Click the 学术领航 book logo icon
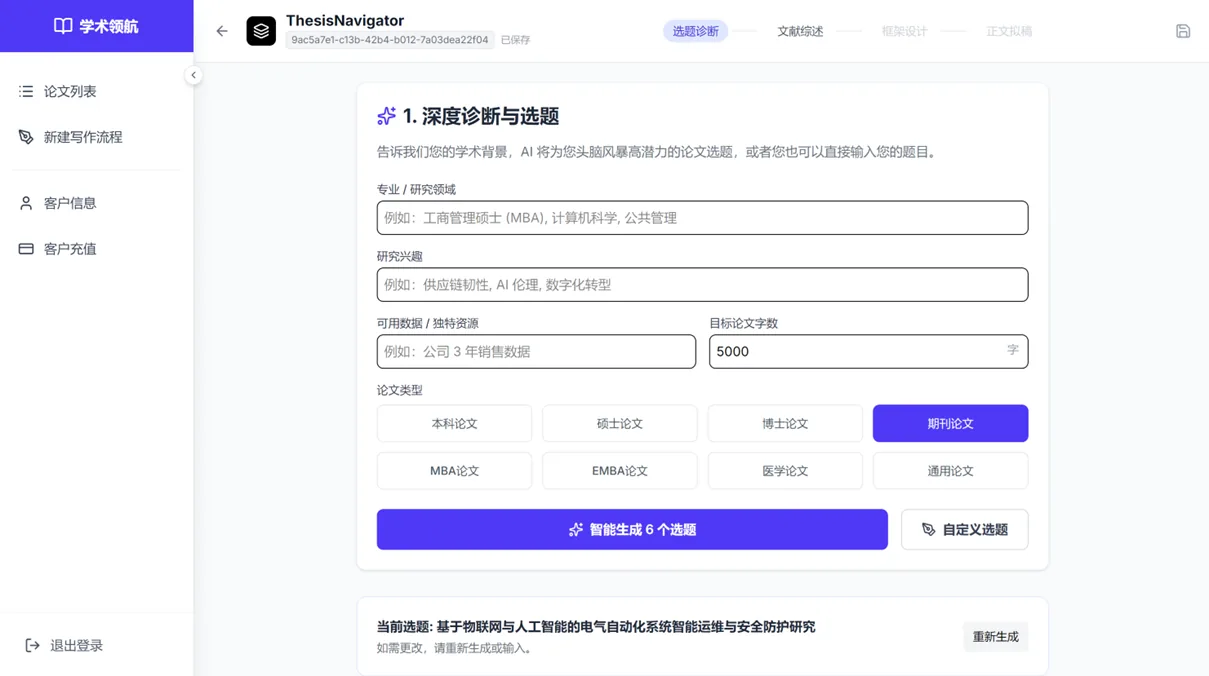 [x=63, y=26]
